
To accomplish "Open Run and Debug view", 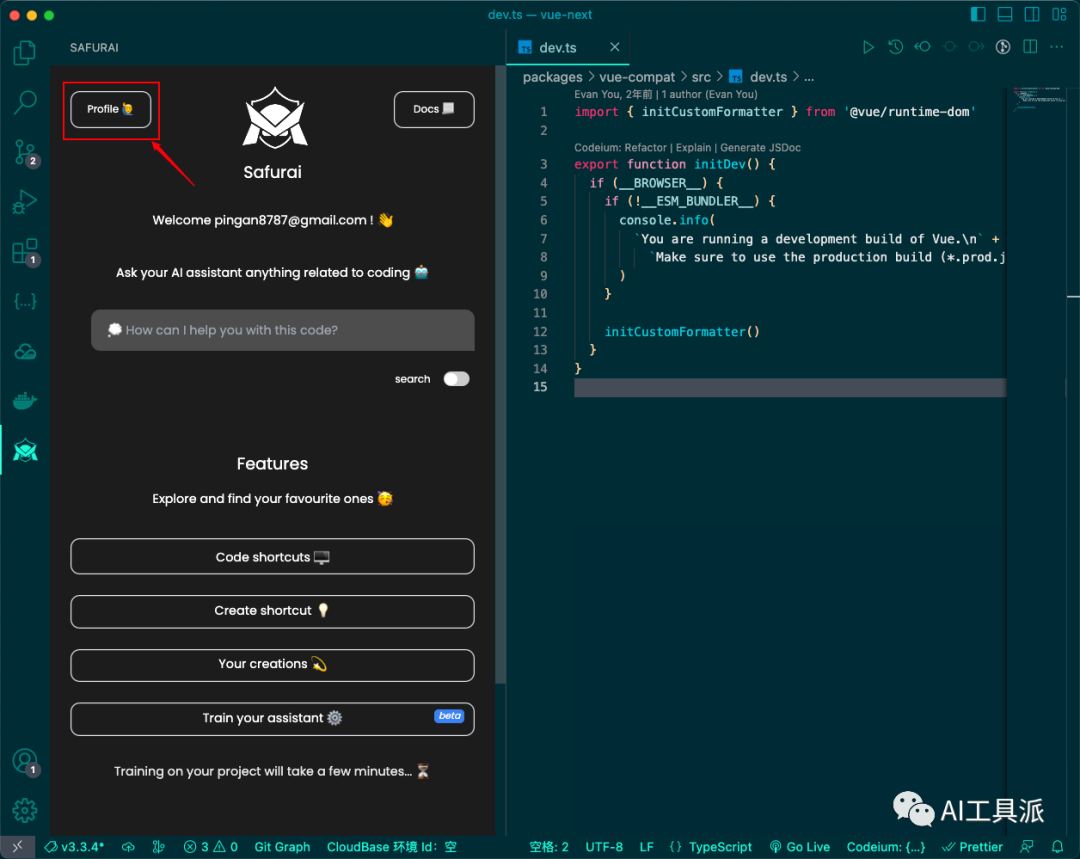I will click(25, 202).
